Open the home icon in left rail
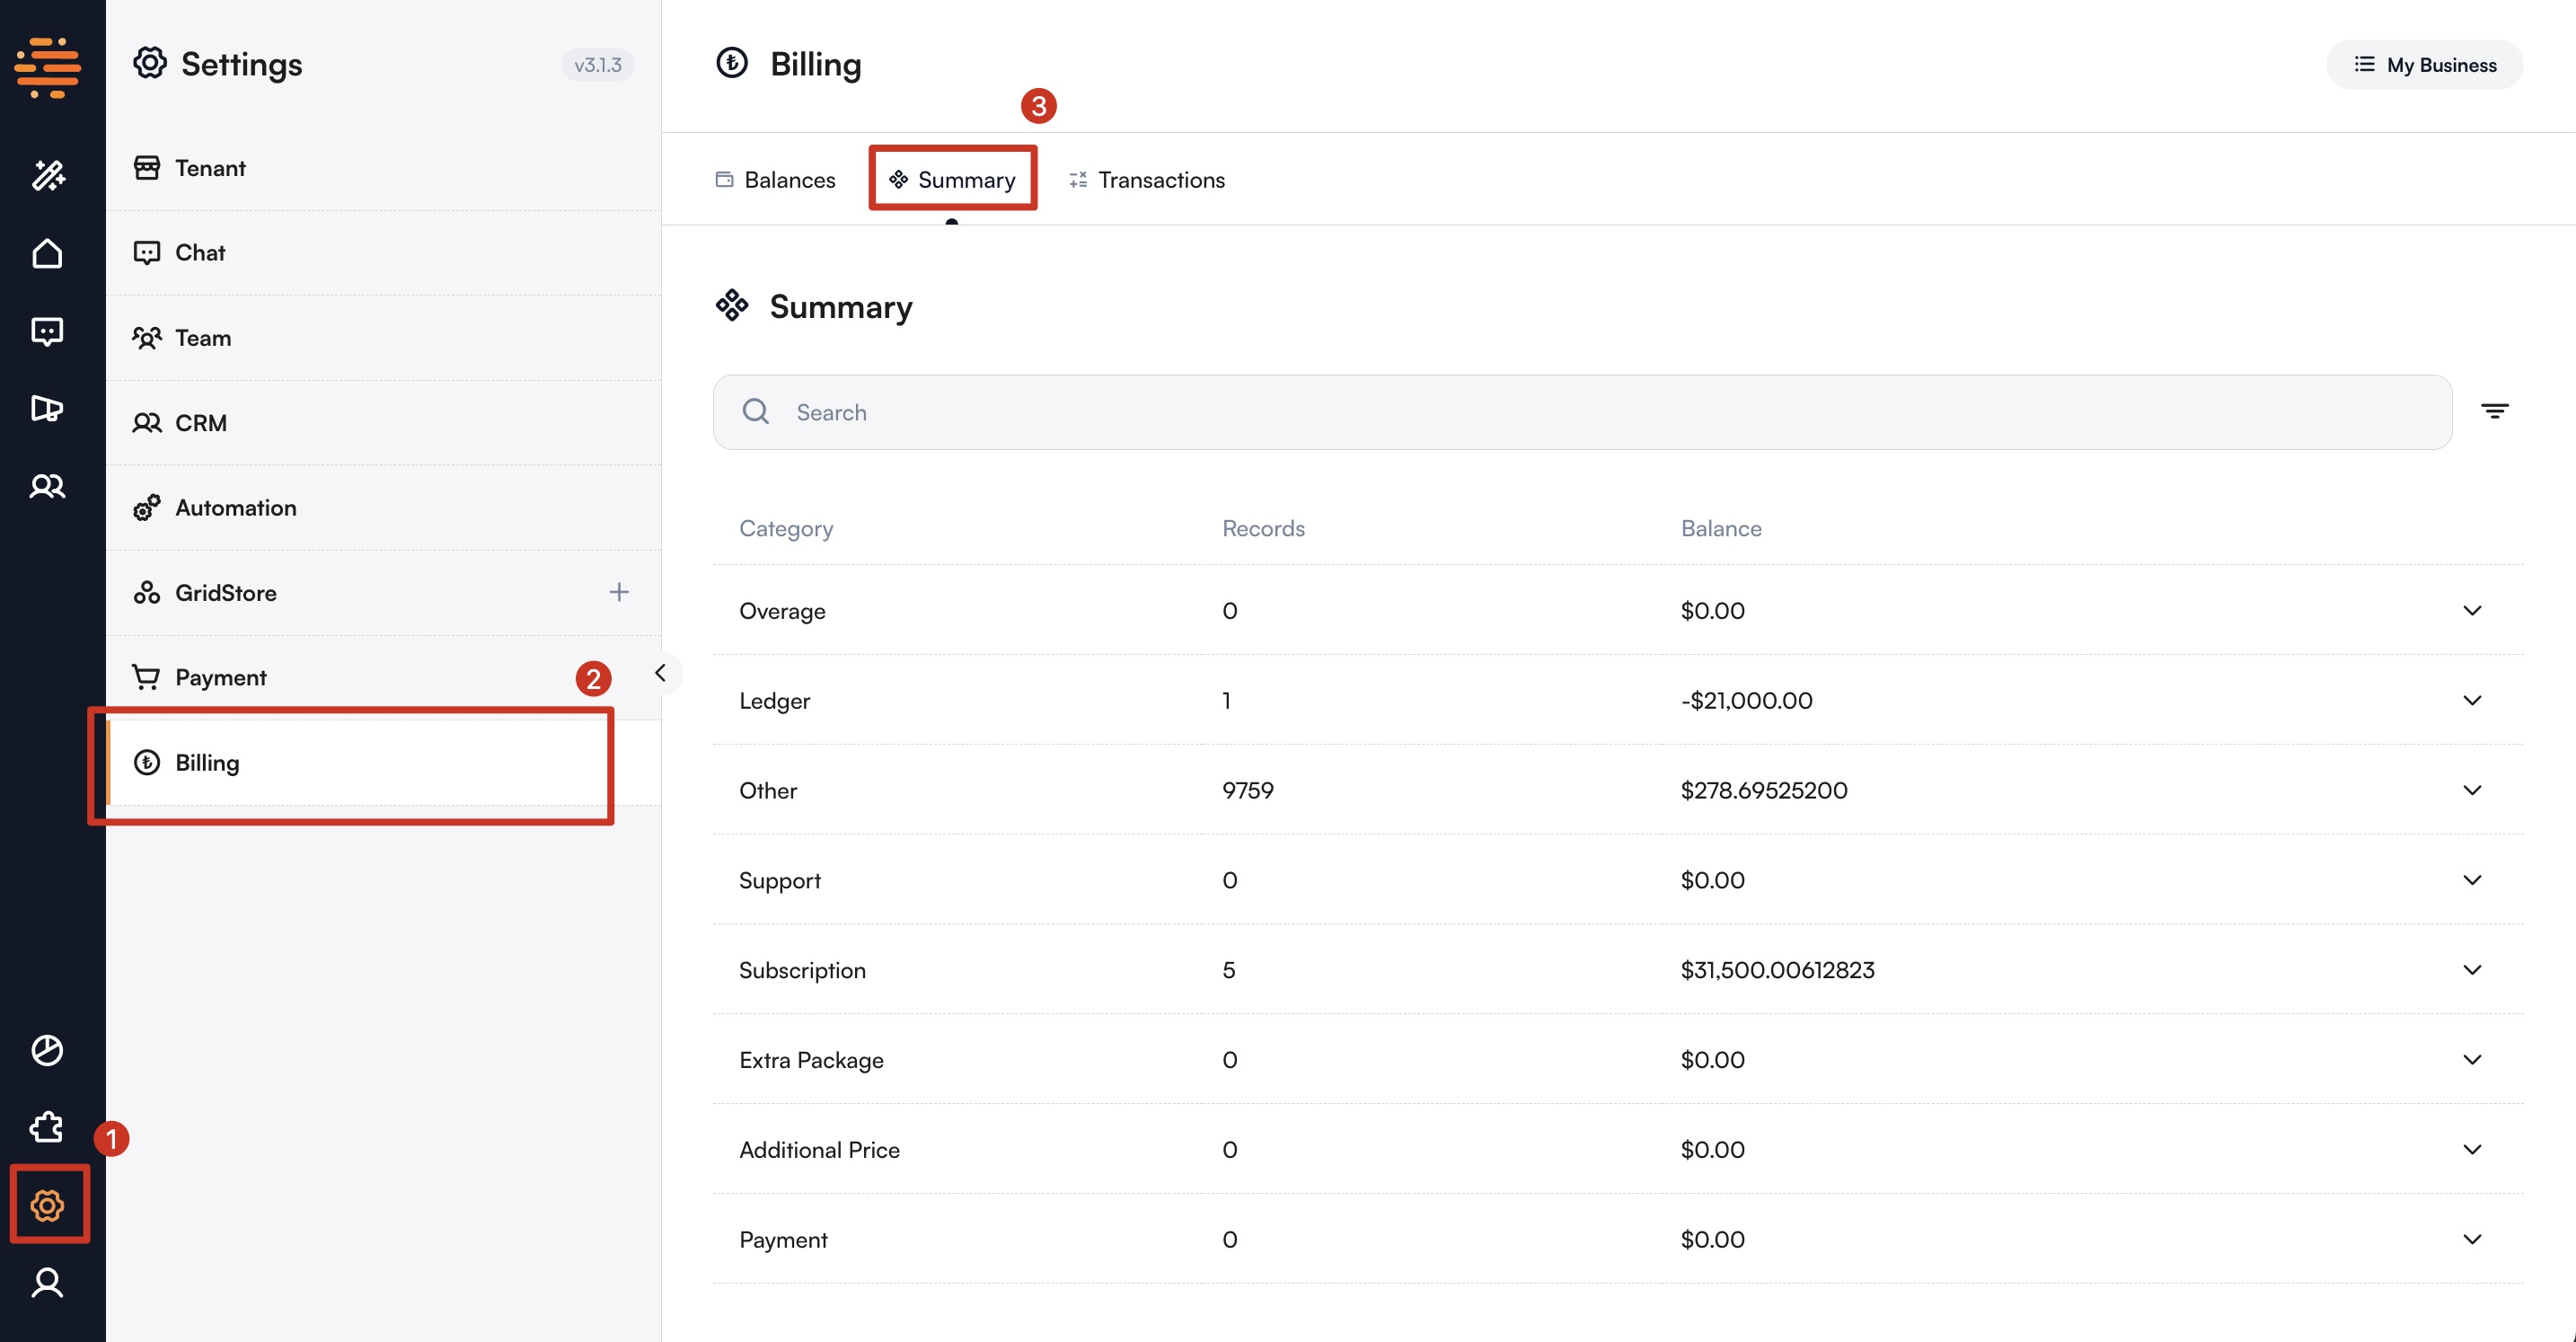 47,253
